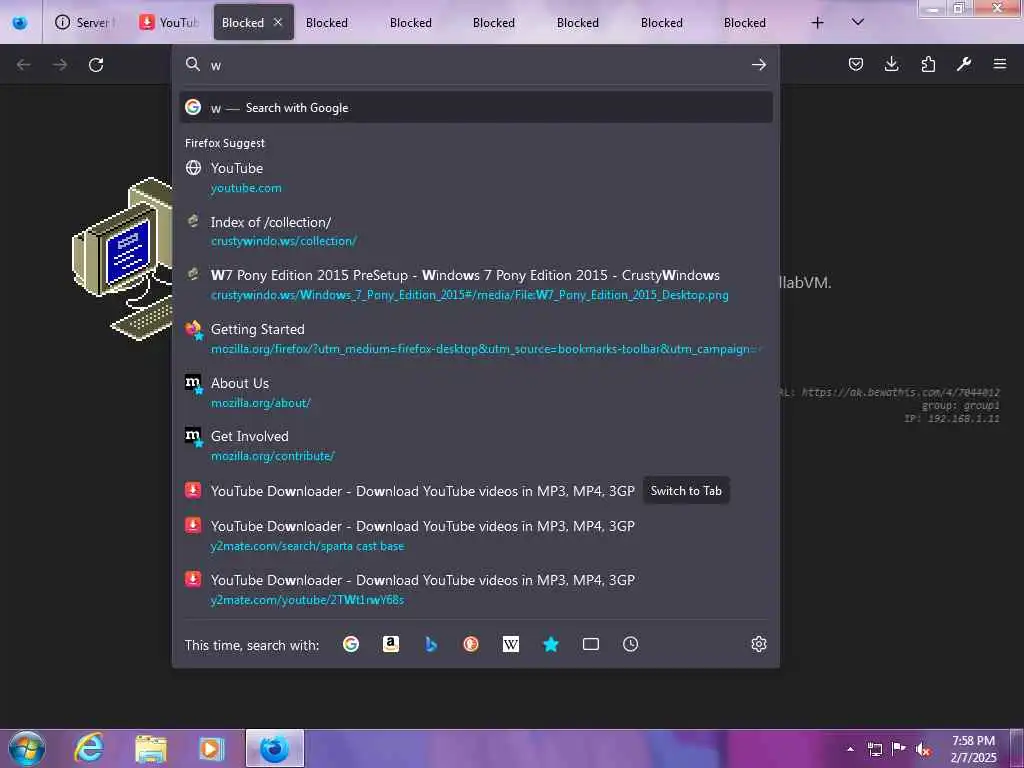Search only open Tabs icon
The width and height of the screenshot is (1024, 768).
590,645
